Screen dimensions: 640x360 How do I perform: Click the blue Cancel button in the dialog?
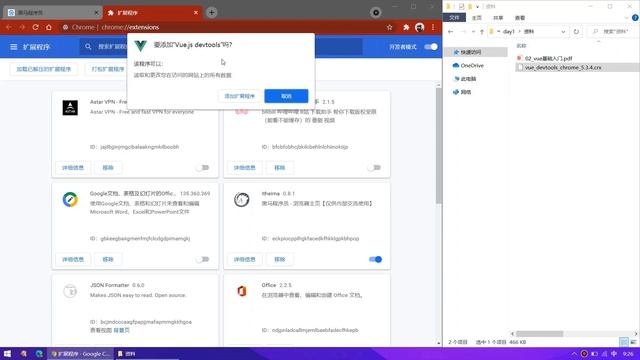[x=286, y=96]
